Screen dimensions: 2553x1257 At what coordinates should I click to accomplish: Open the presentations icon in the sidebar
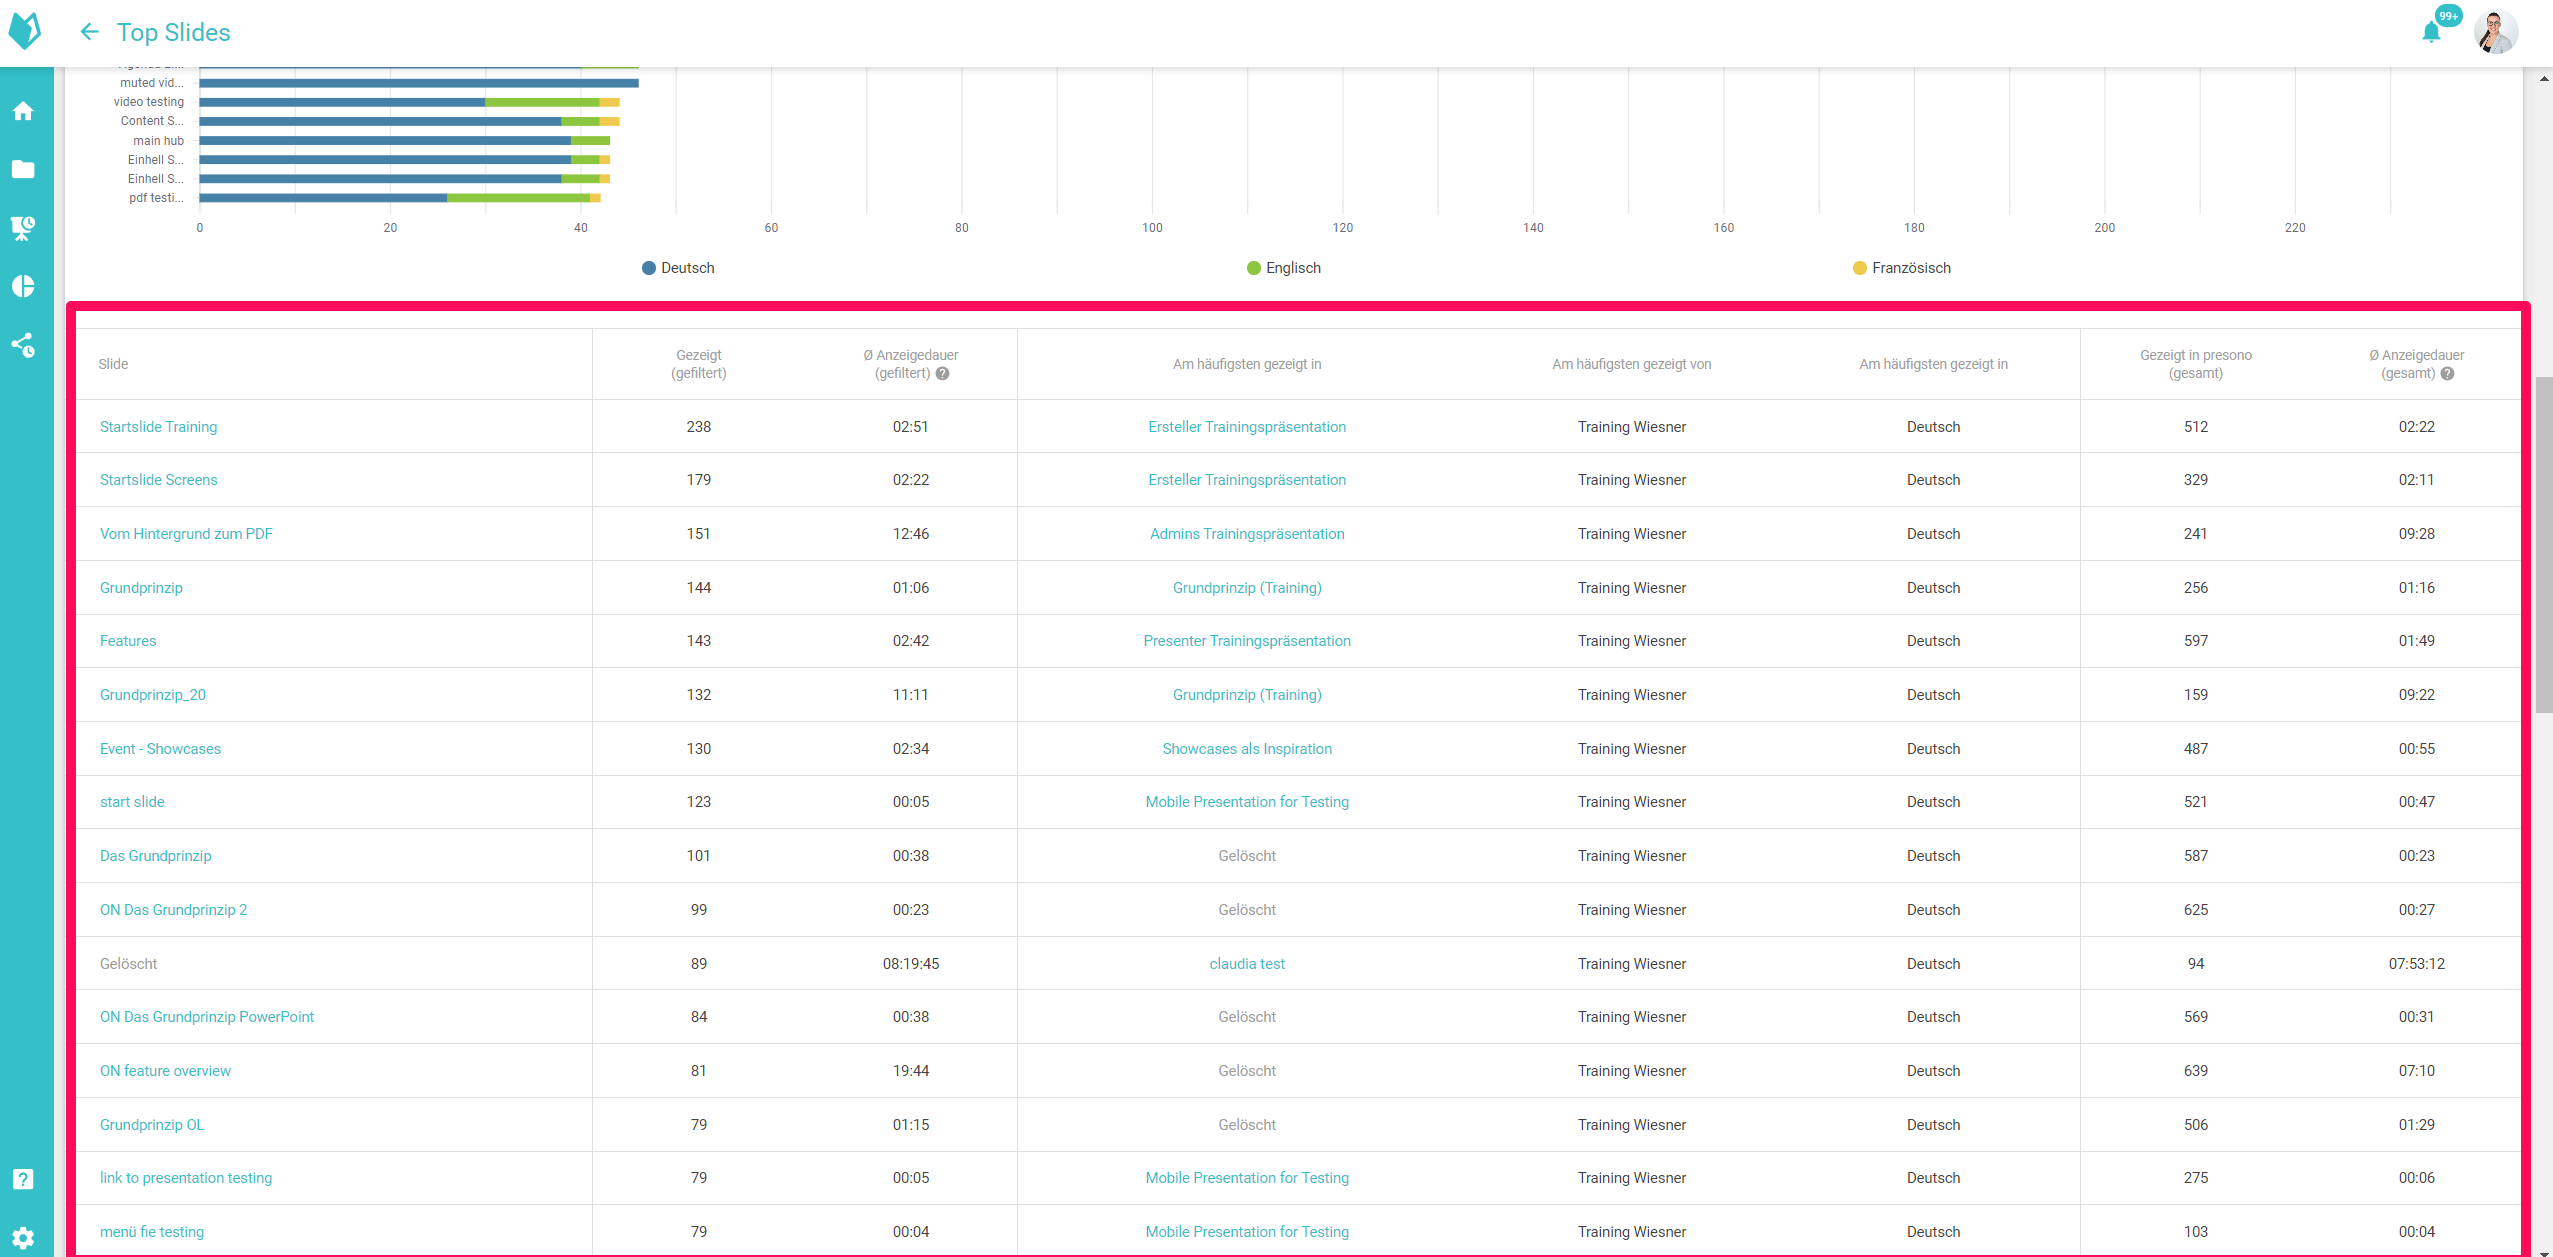pos(23,228)
